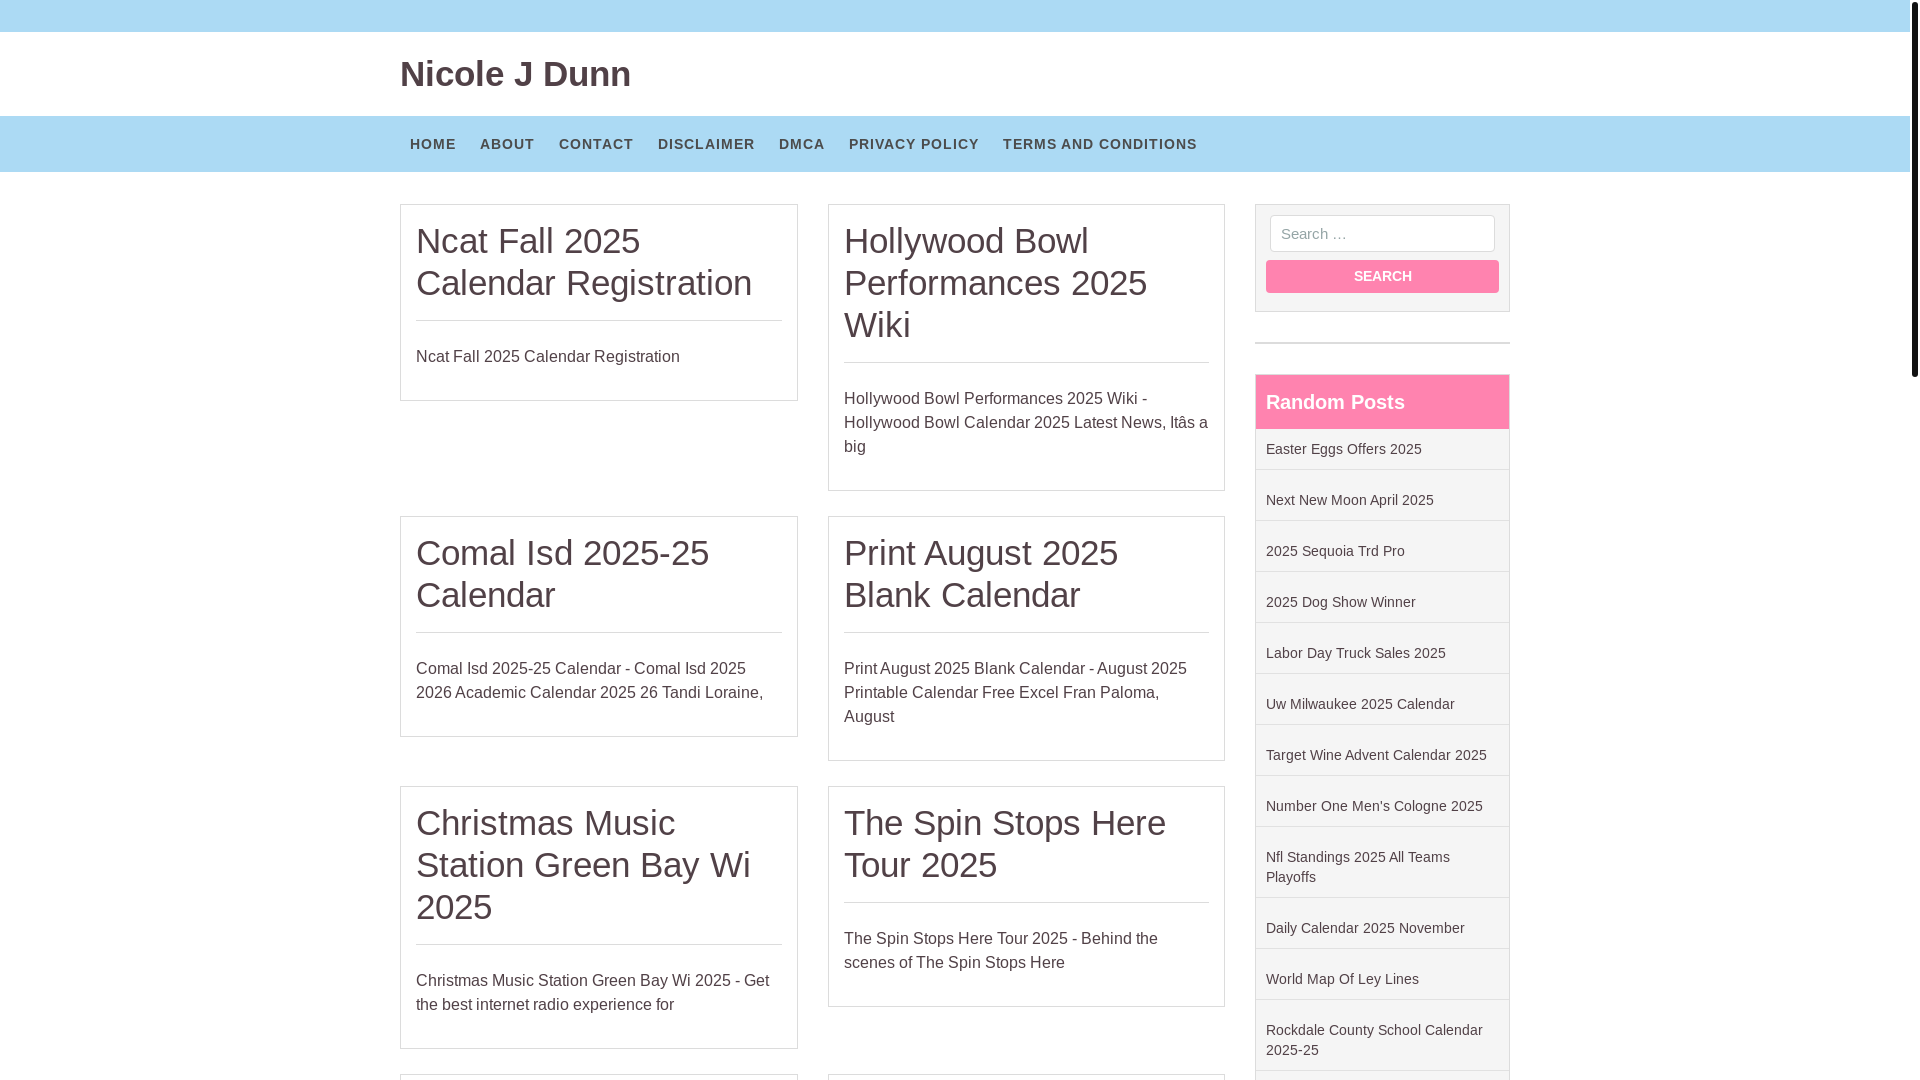Open Rockdale County School Calendar 2025-25 link

coord(1374,1040)
